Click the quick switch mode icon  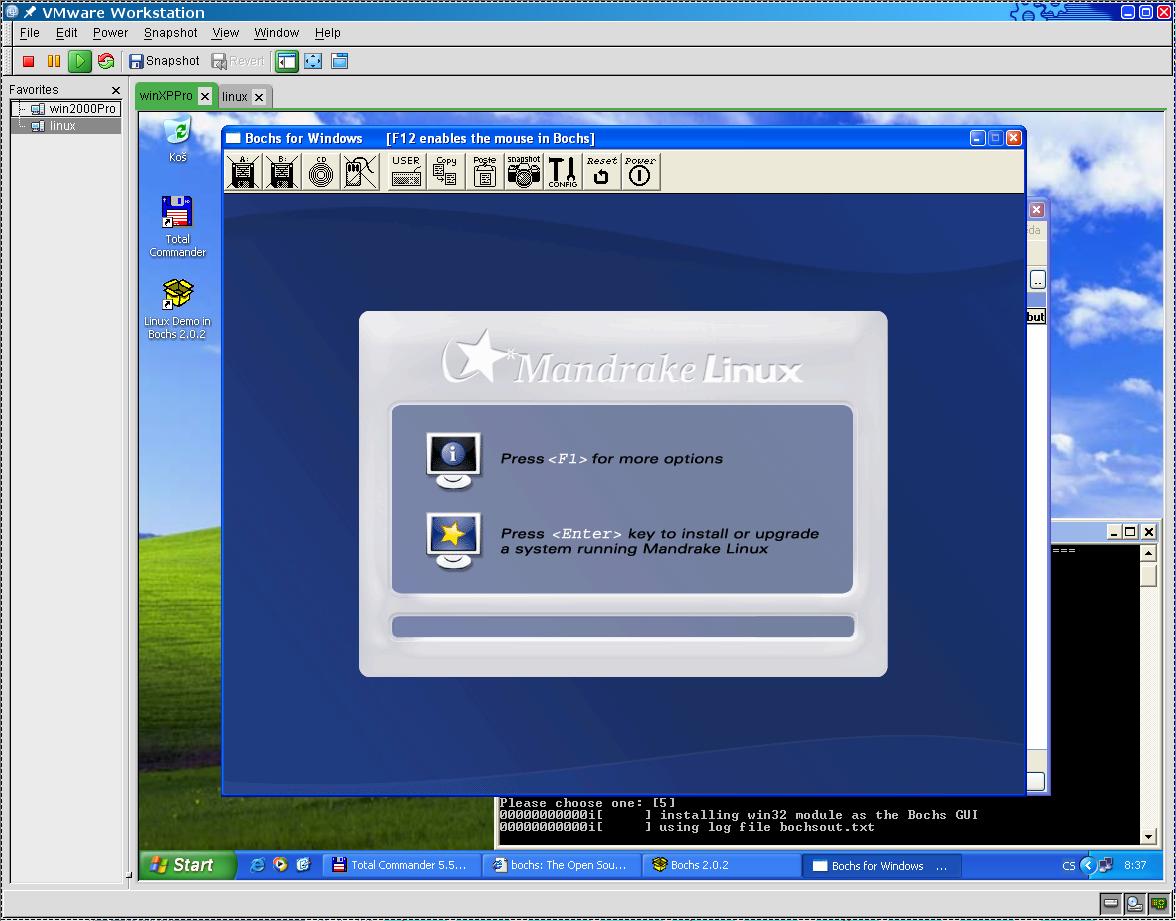point(339,62)
